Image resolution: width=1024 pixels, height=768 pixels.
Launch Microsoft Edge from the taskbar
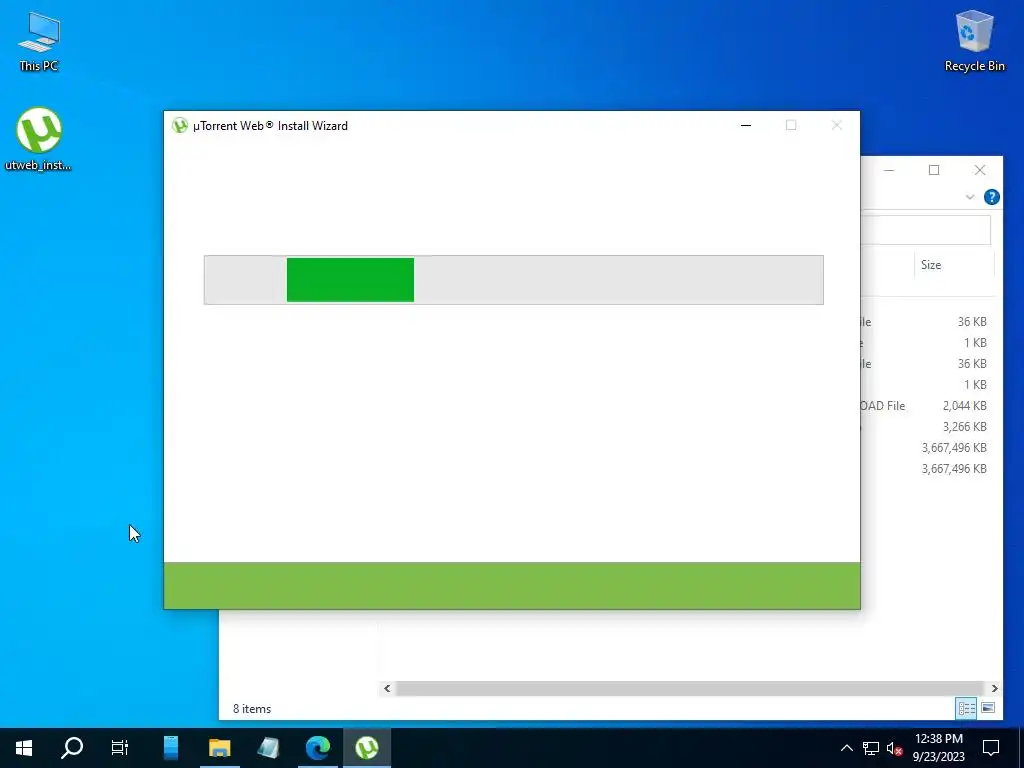click(318, 748)
